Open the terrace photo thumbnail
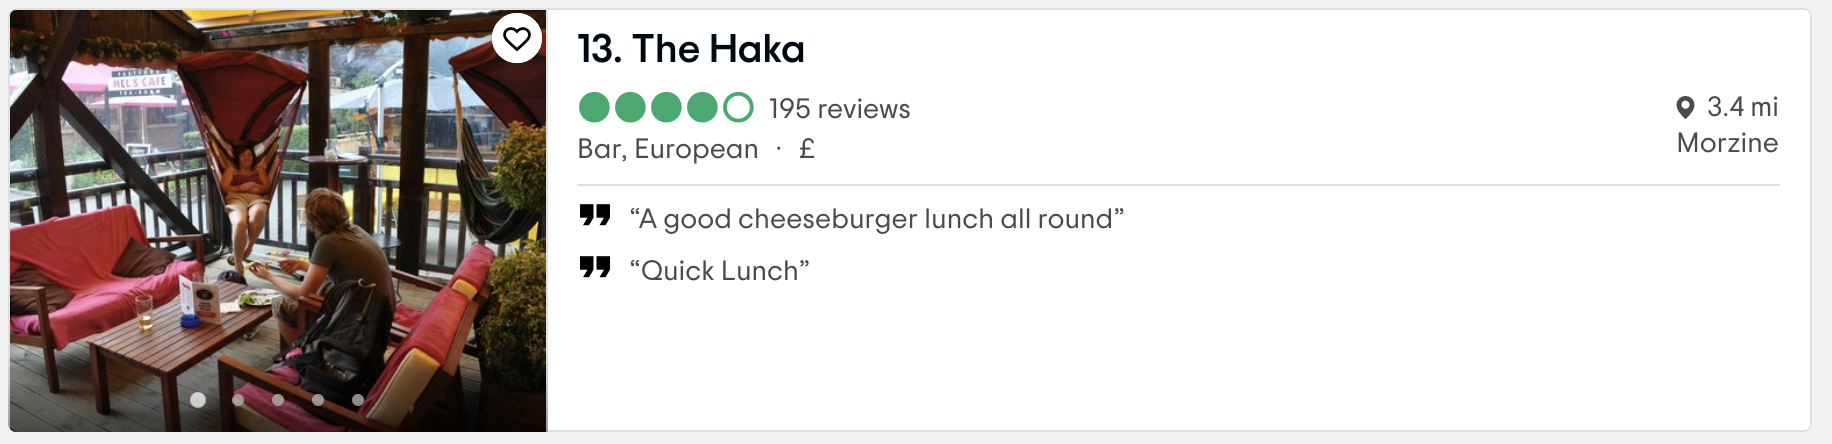 [278, 221]
